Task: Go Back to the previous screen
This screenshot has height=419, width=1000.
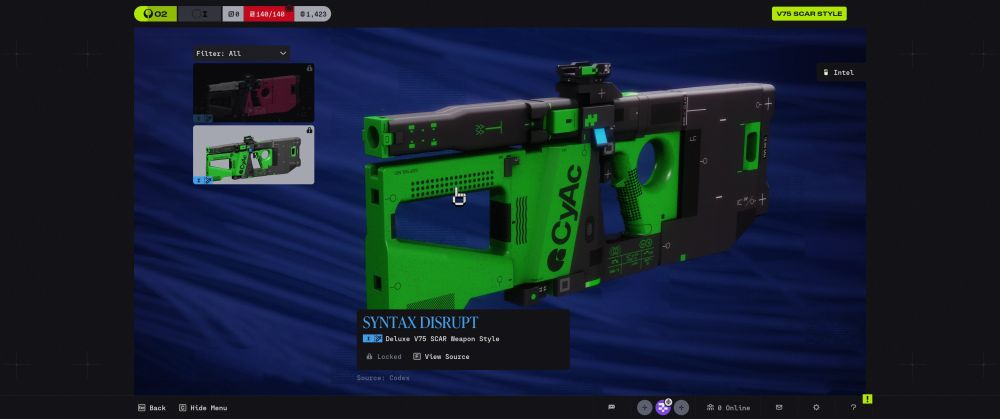Action: (151, 407)
